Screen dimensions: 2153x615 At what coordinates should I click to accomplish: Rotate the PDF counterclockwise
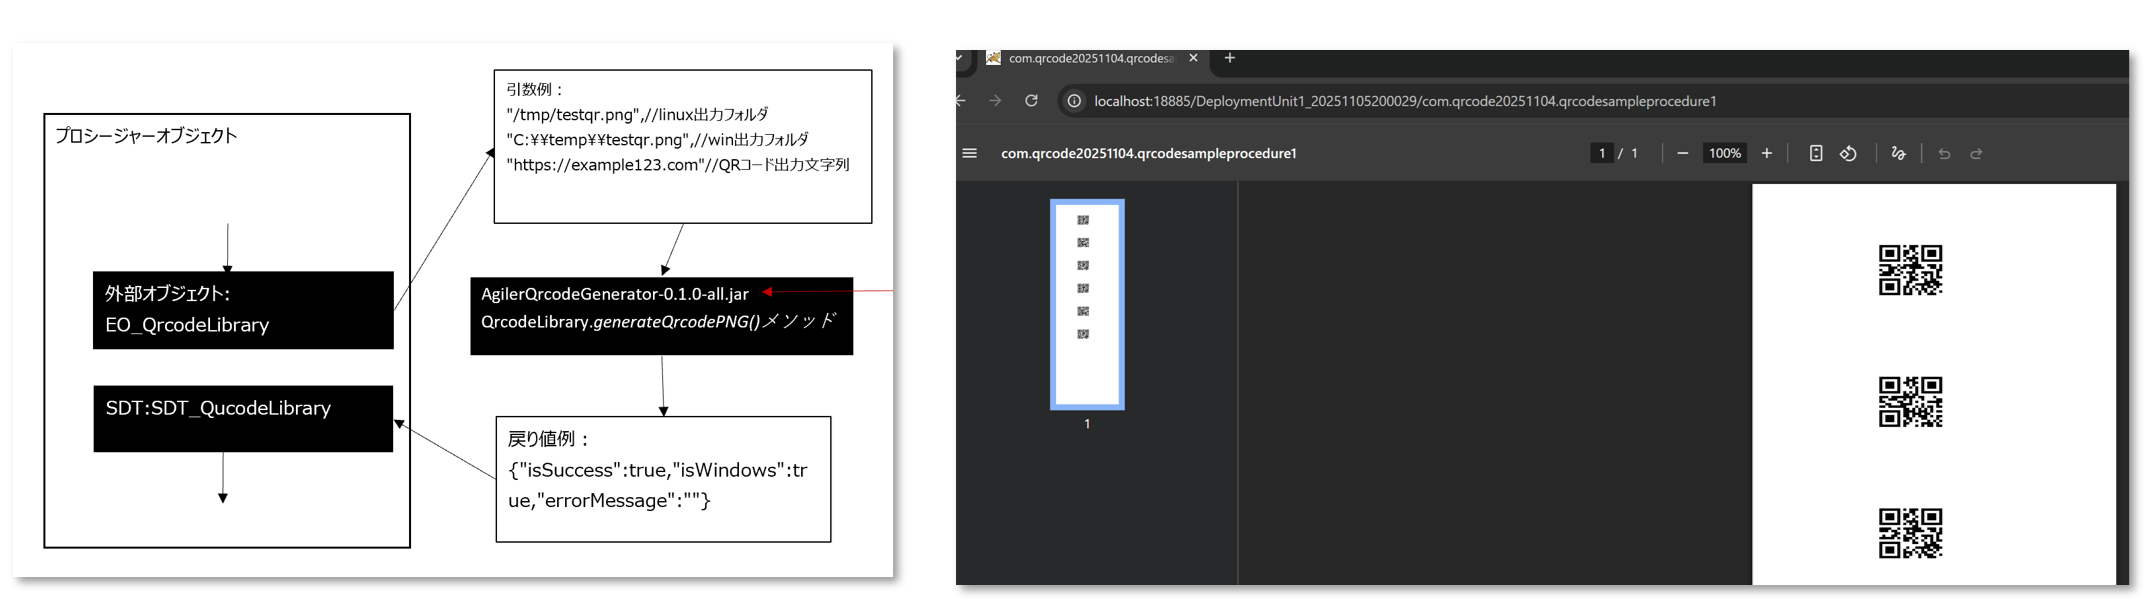coord(1848,153)
